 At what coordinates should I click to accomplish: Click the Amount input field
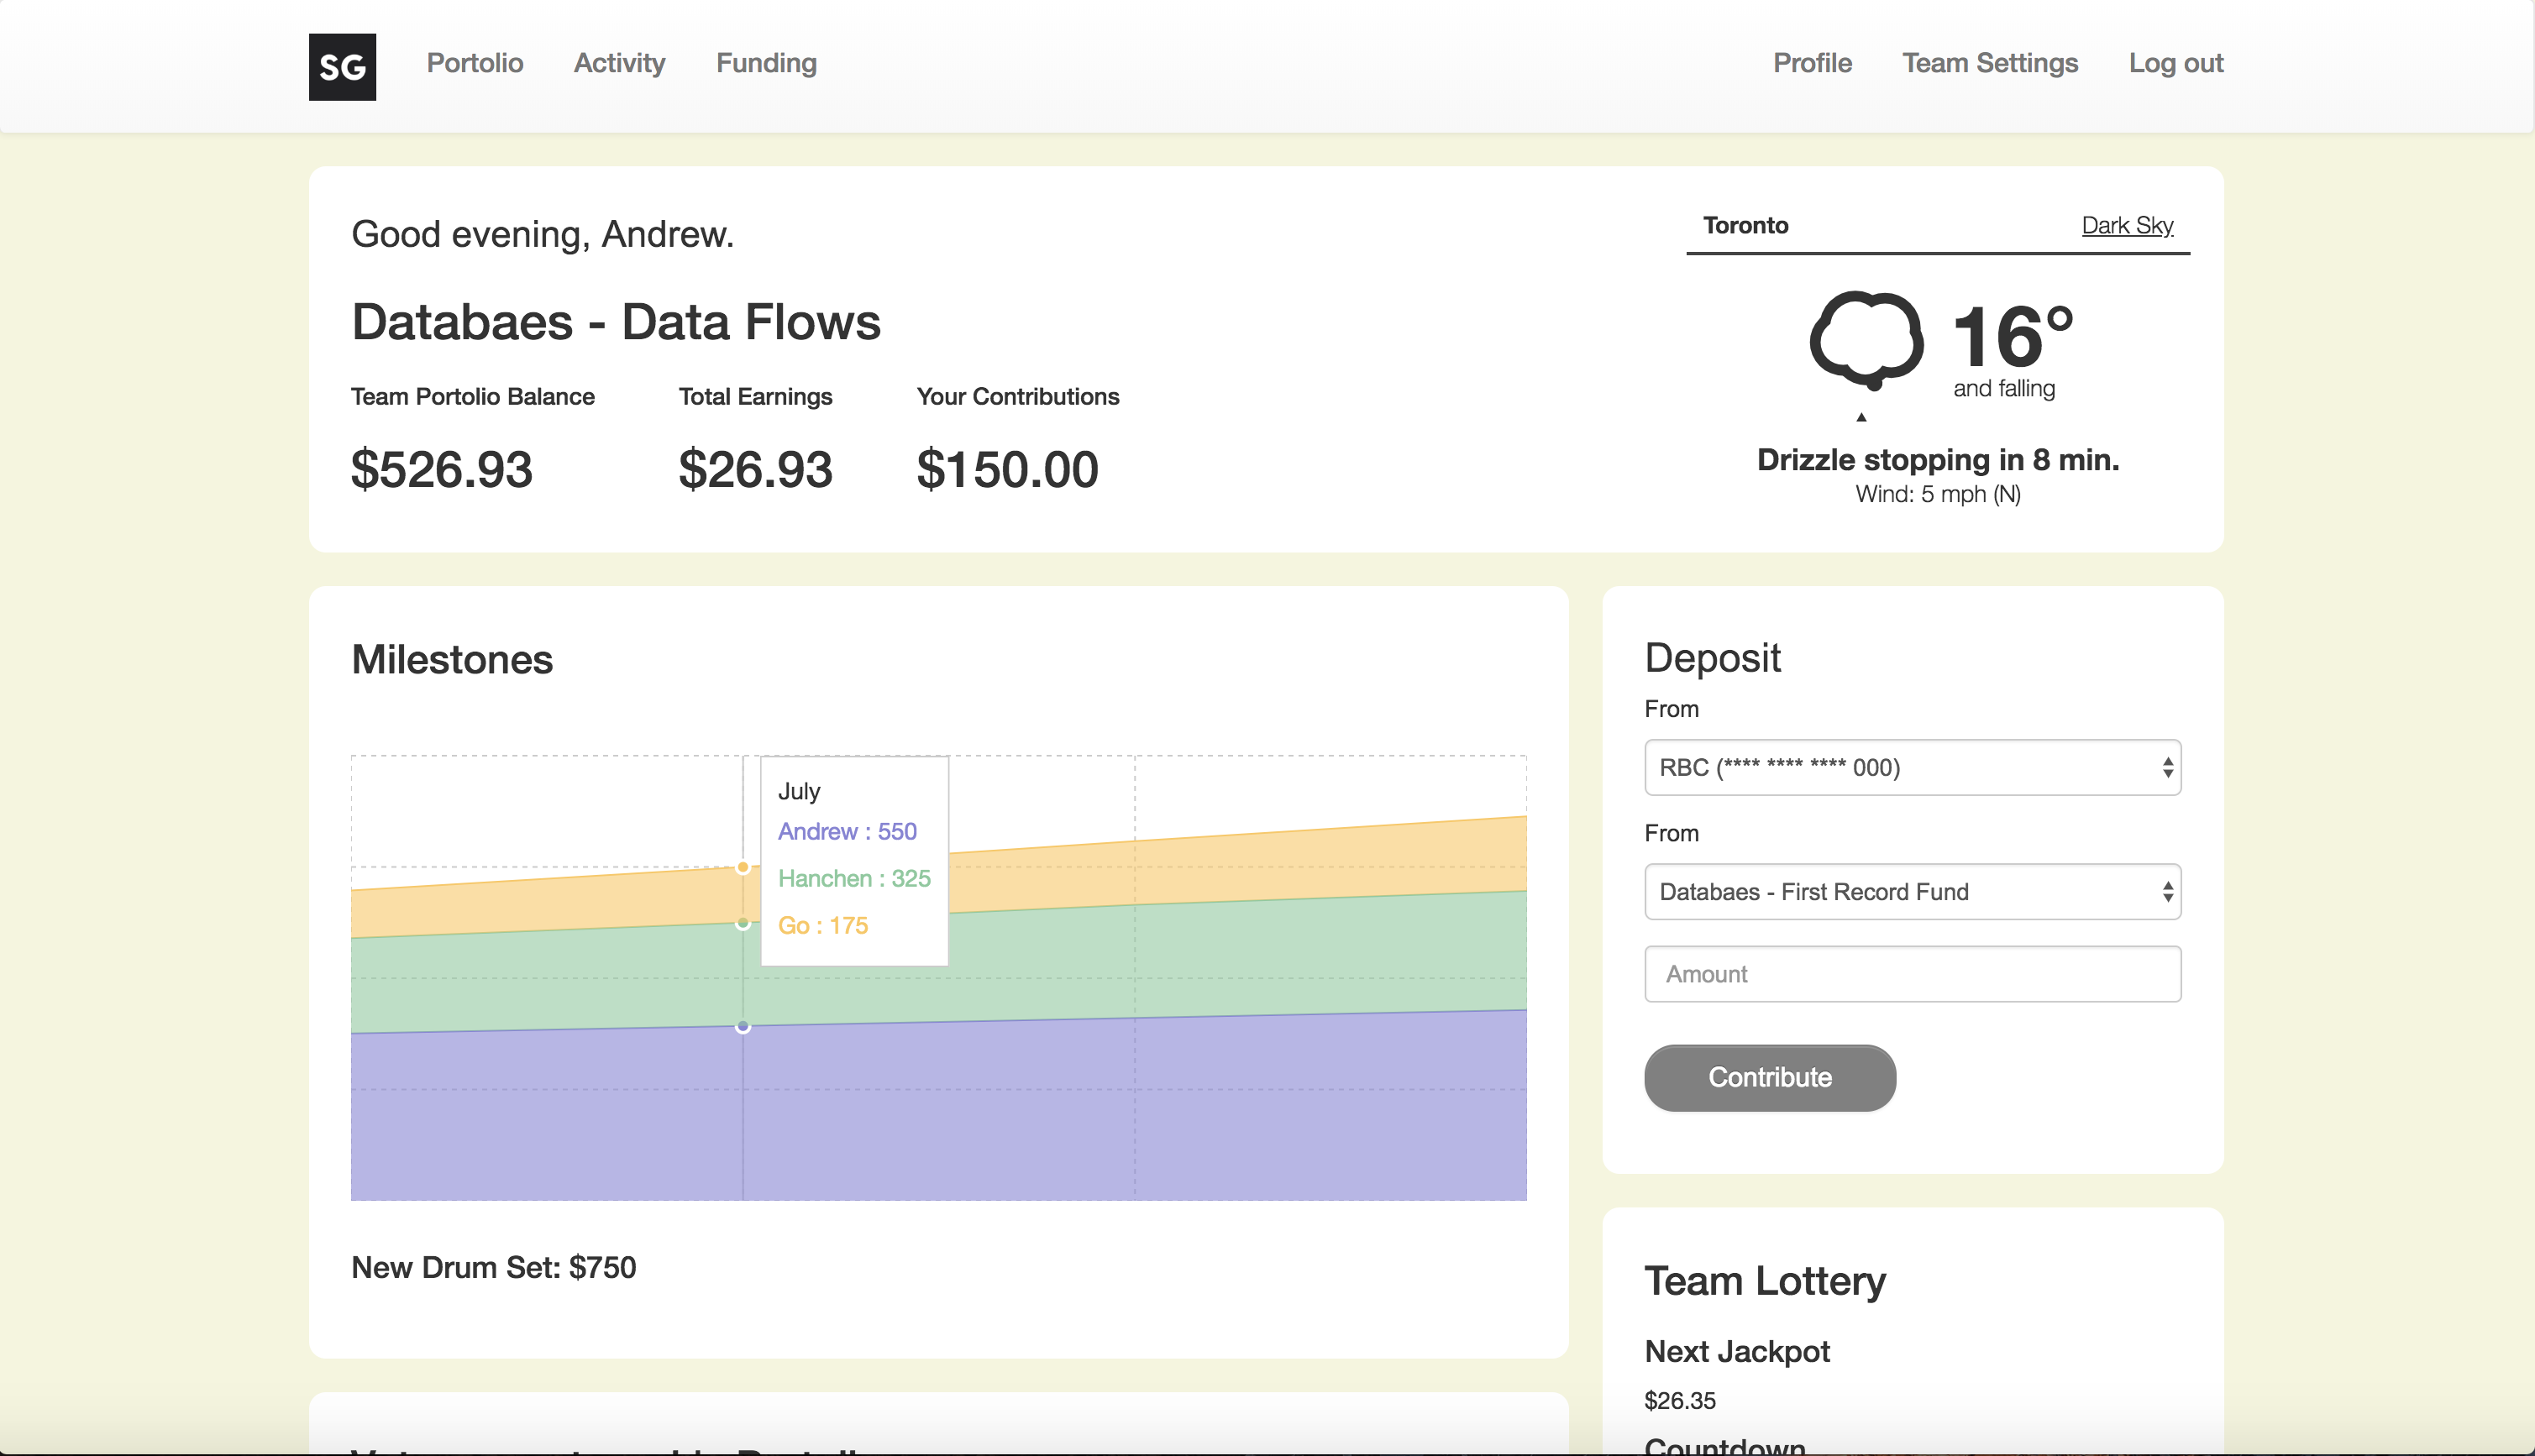[1911, 973]
